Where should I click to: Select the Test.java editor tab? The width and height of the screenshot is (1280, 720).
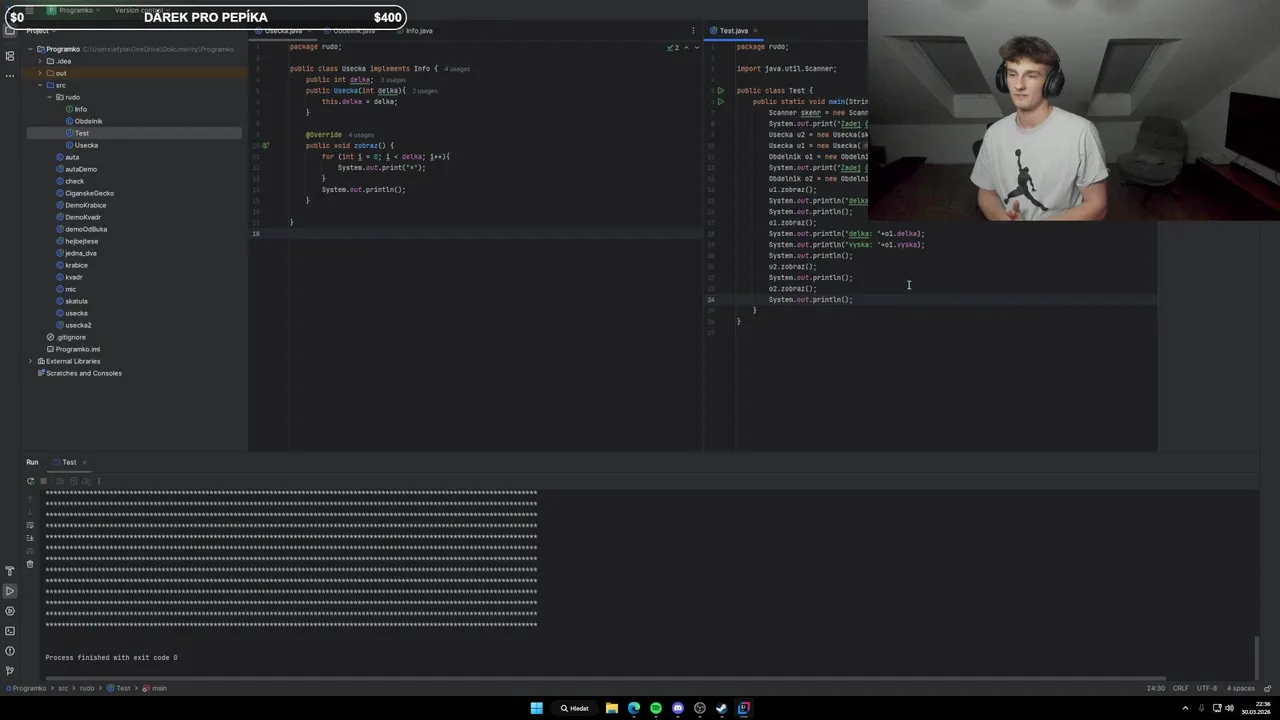coord(733,31)
